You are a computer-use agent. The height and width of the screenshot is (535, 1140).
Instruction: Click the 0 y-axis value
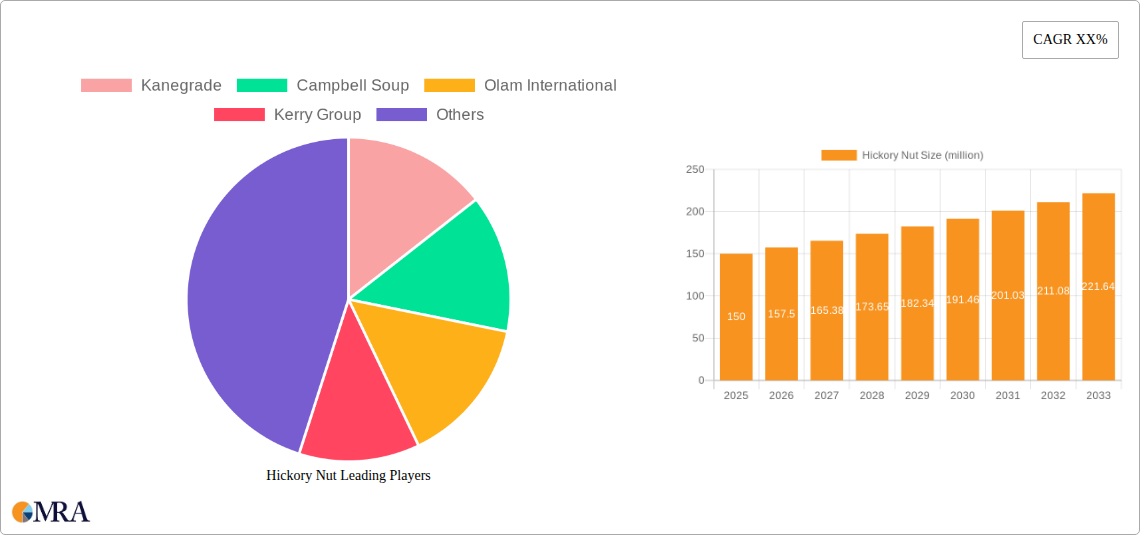pyautogui.click(x=702, y=380)
